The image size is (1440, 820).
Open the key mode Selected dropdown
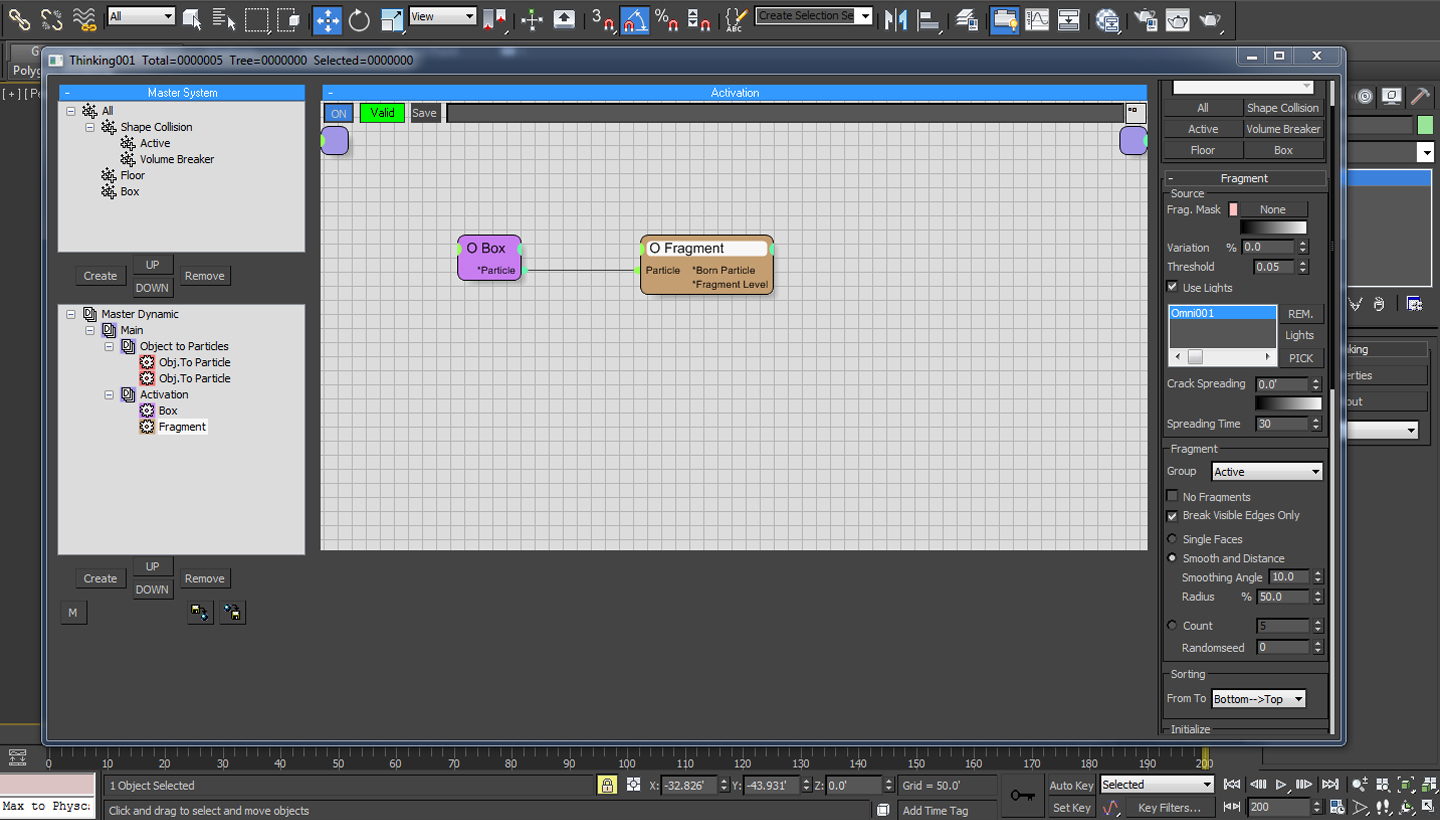[x=1157, y=785]
